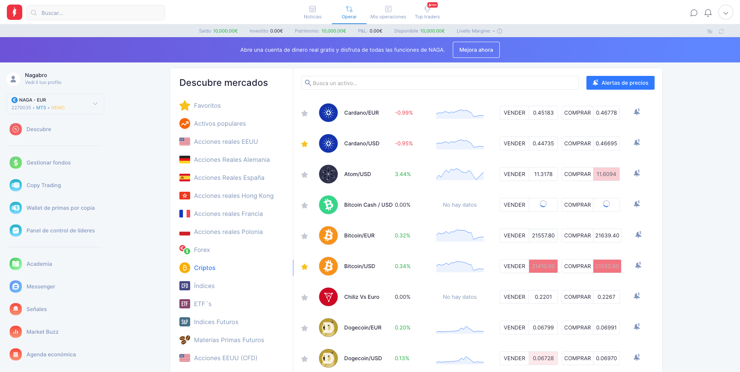Image resolution: width=740 pixels, height=372 pixels.
Task: Toggle favorite star for Bitcoin/EUR
Action: 304,236
